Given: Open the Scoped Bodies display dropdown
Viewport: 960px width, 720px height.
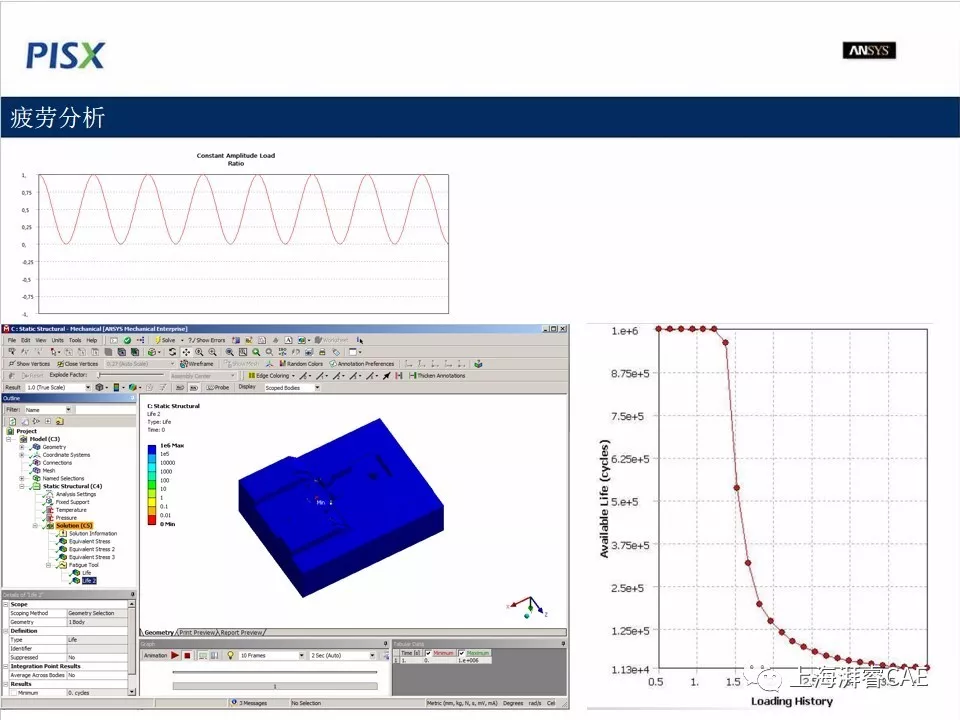Looking at the screenshot, I should point(317,388).
